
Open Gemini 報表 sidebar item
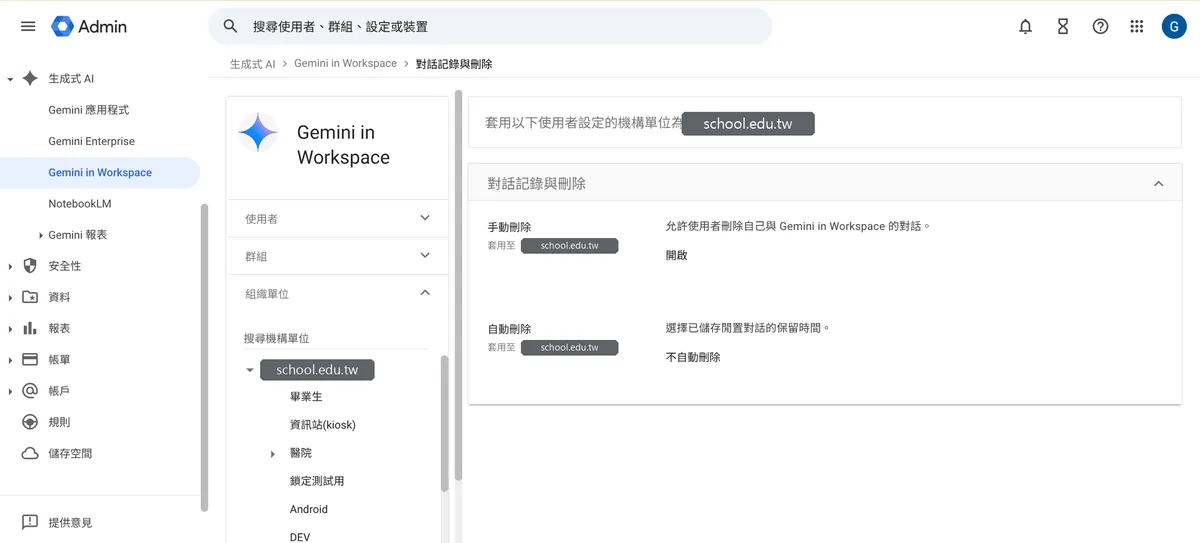click(78, 235)
